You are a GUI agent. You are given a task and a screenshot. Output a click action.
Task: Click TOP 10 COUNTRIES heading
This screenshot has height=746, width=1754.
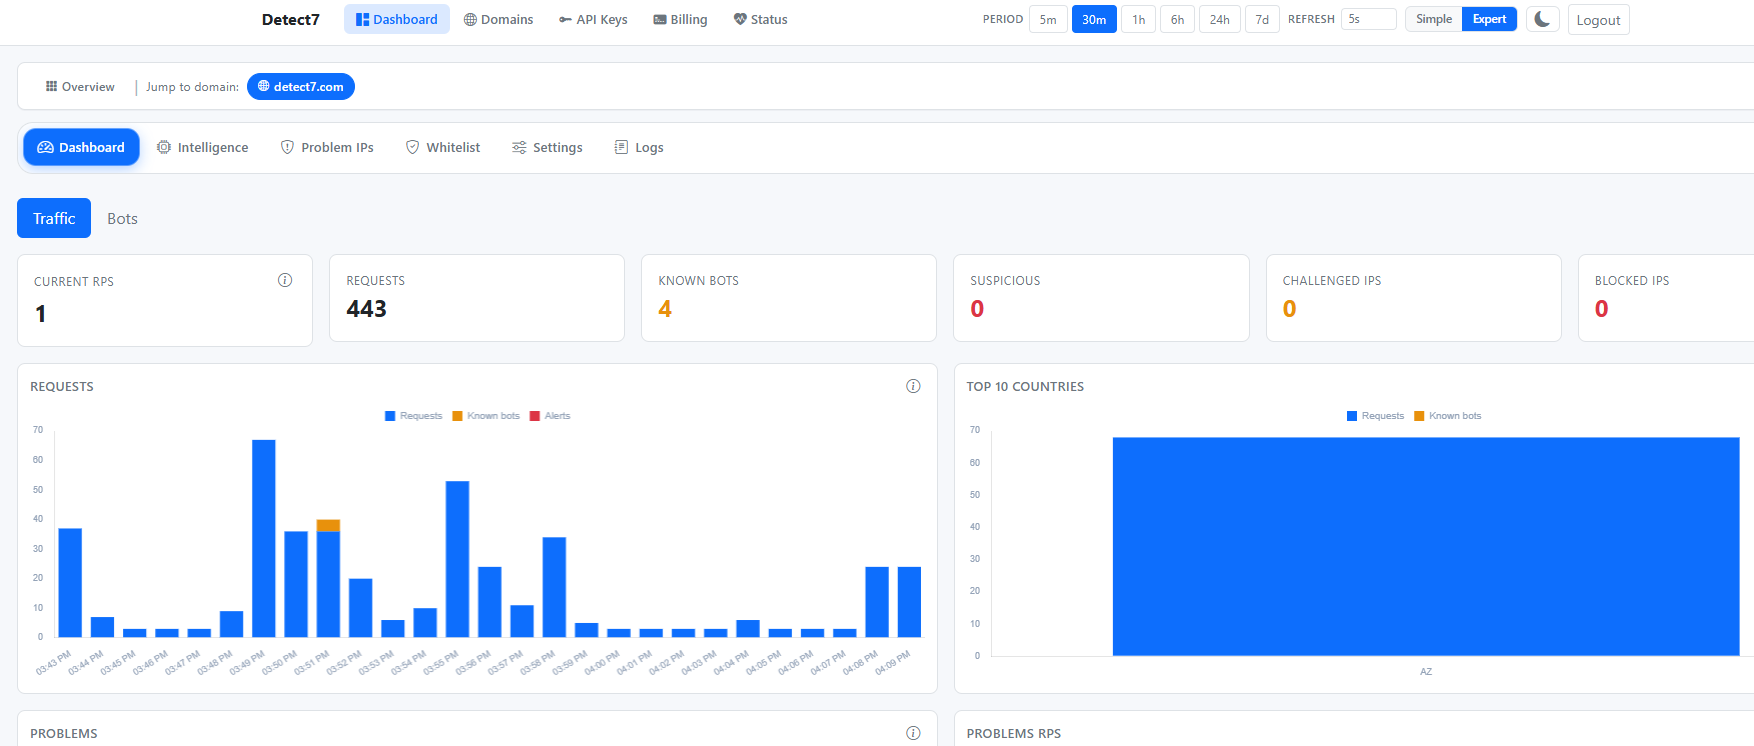point(1025,386)
